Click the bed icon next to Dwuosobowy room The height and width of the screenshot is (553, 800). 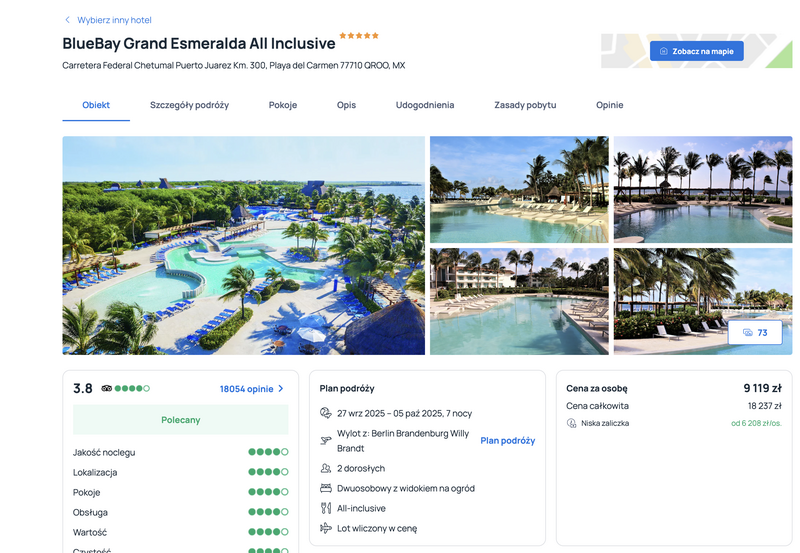[x=326, y=488]
